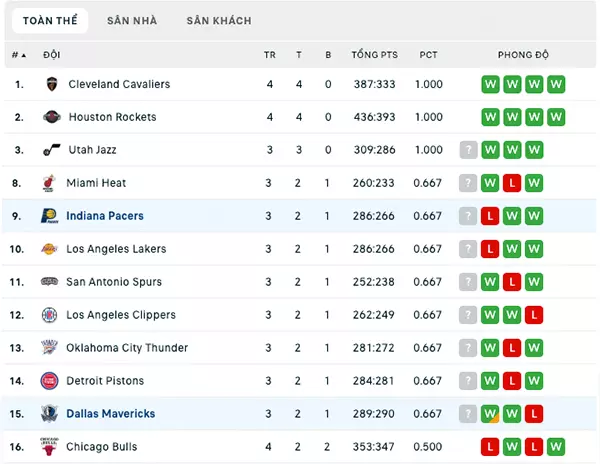The height and width of the screenshot is (464, 600).
Task: Open the Los Angeles Clippers team link
Action: click(x=121, y=315)
